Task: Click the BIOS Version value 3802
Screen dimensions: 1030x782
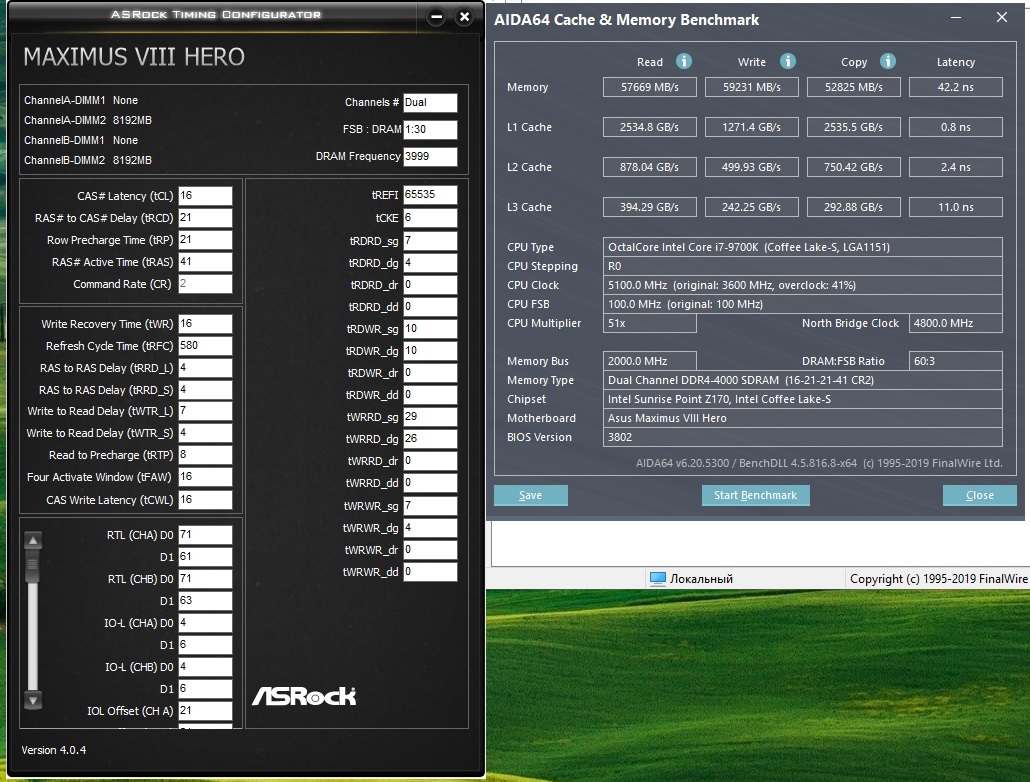Action: click(x=803, y=437)
